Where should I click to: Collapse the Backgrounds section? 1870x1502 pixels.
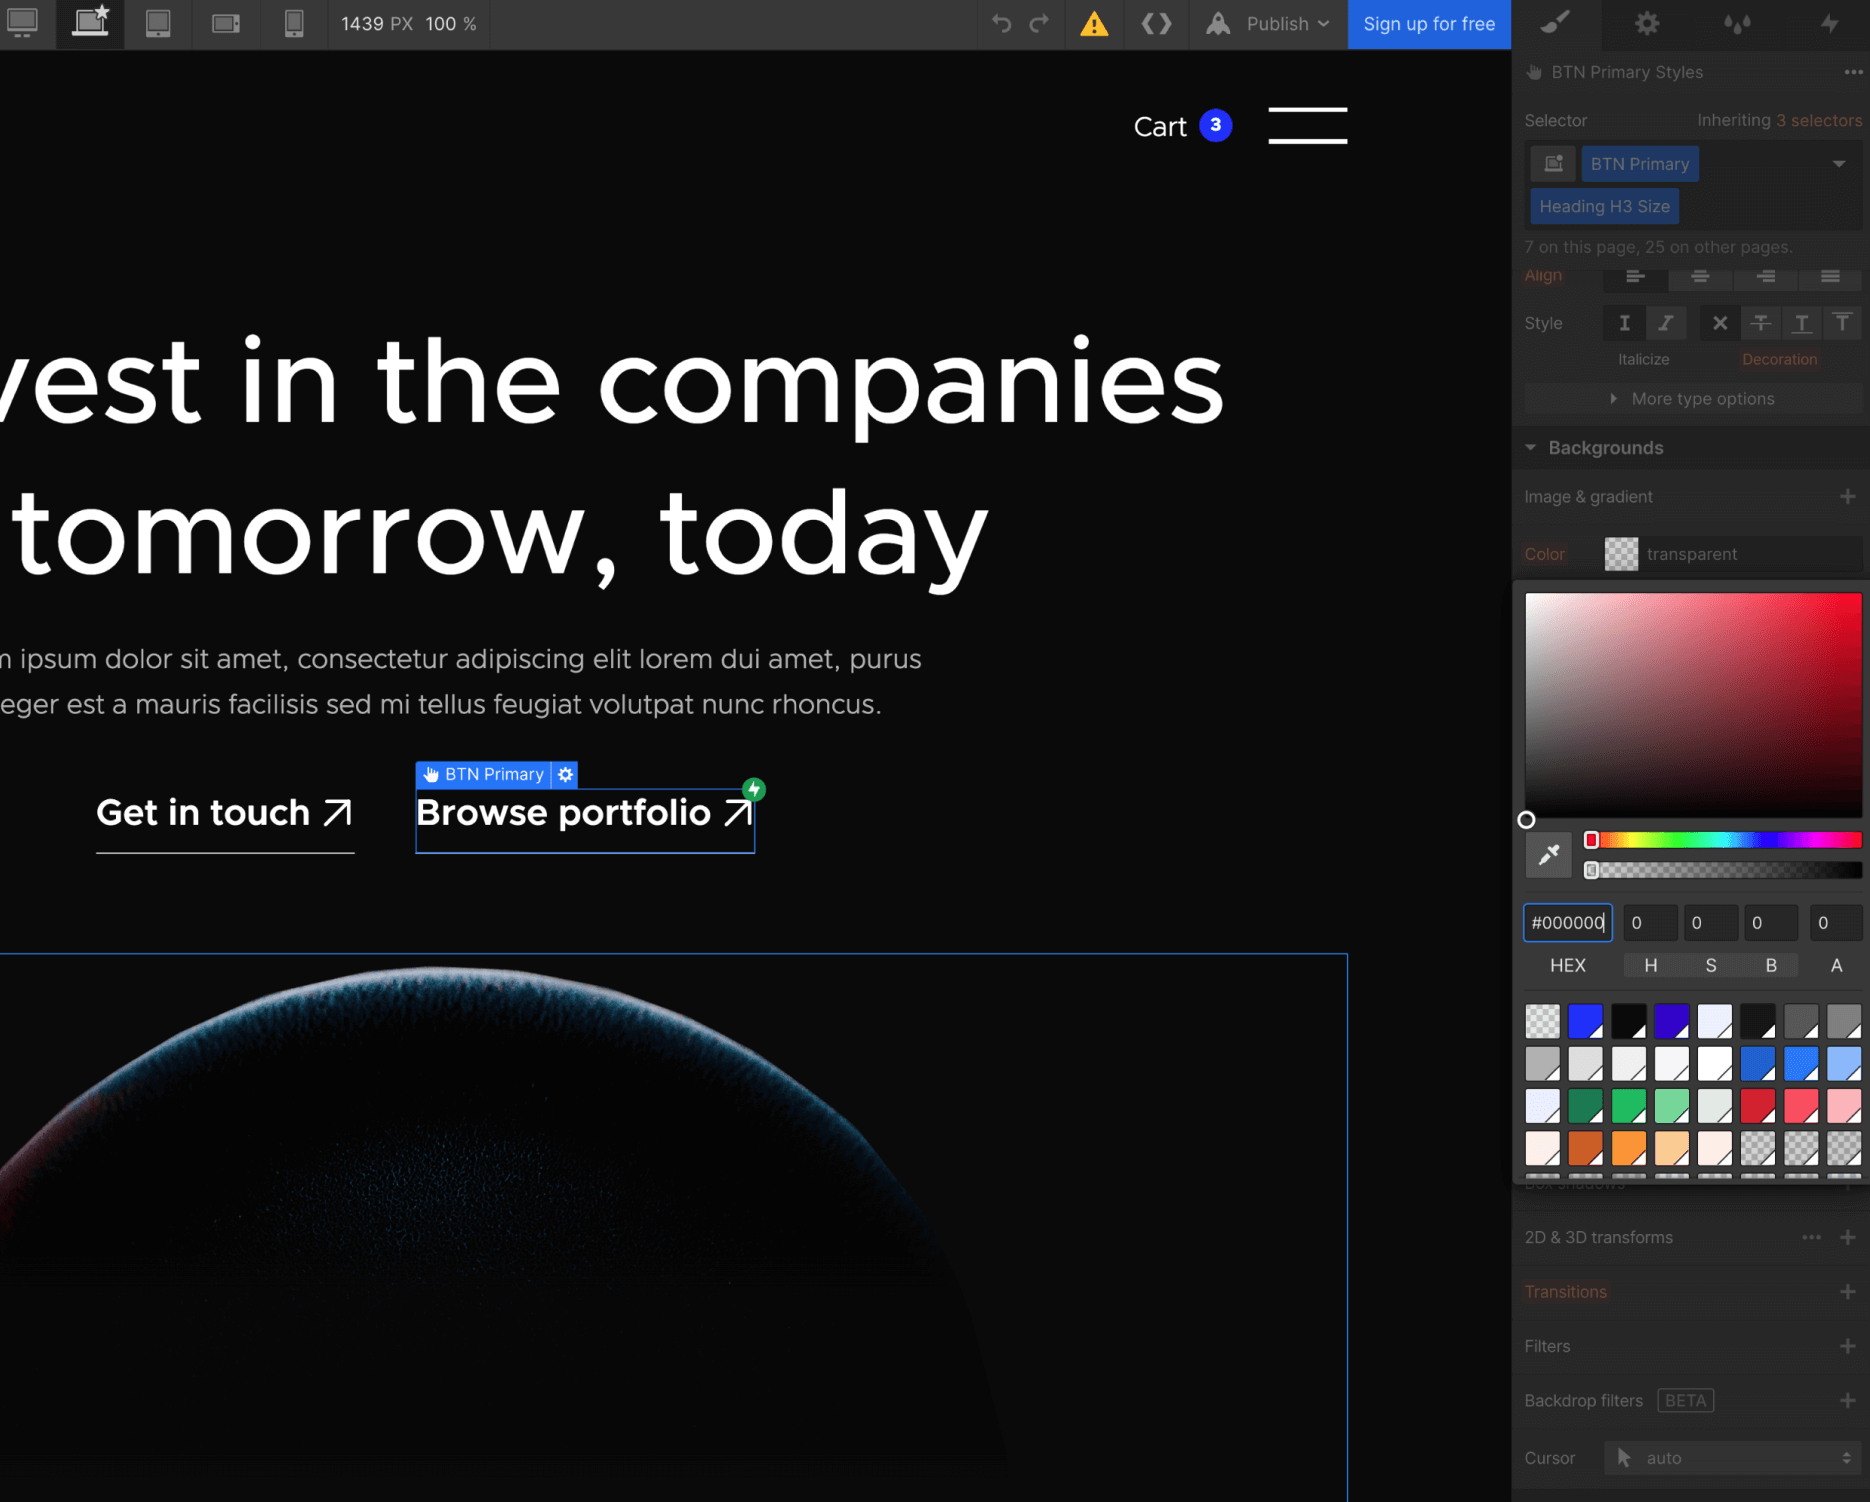pos(1530,447)
